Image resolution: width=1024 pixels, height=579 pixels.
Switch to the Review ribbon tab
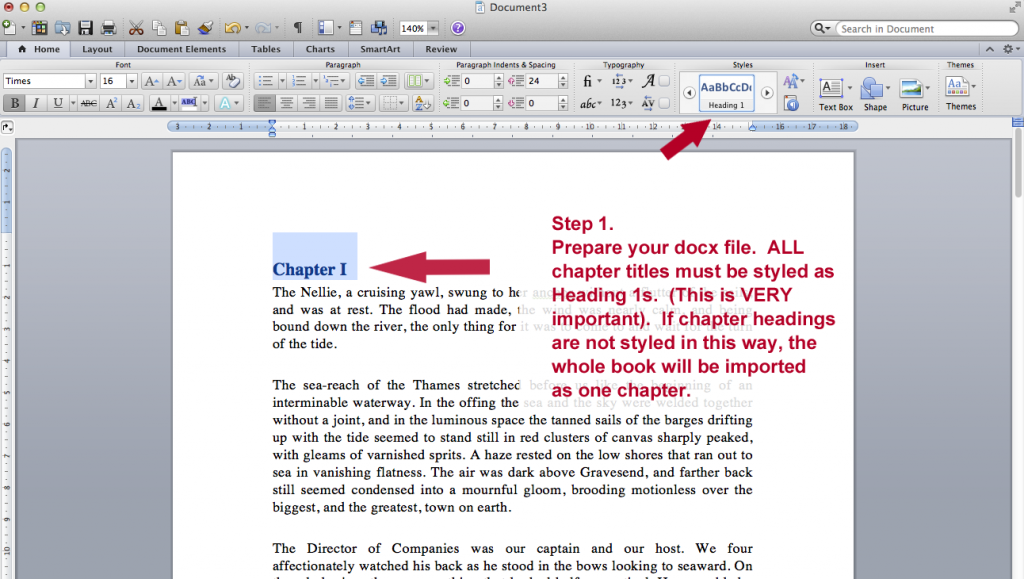440,48
